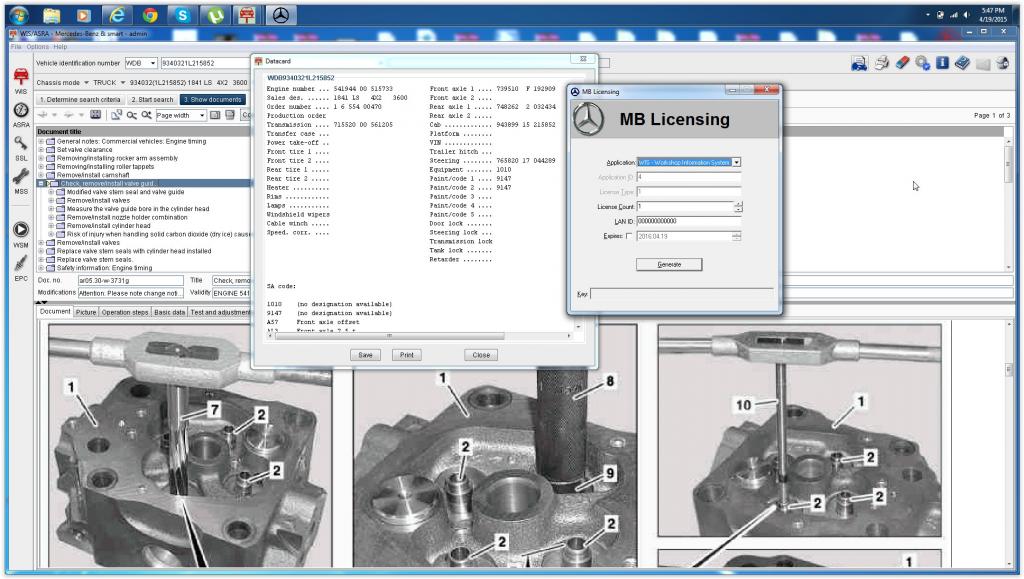The height and width of the screenshot is (579, 1024).
Task: Open the Options menu
Action: (x=37, y=47)
